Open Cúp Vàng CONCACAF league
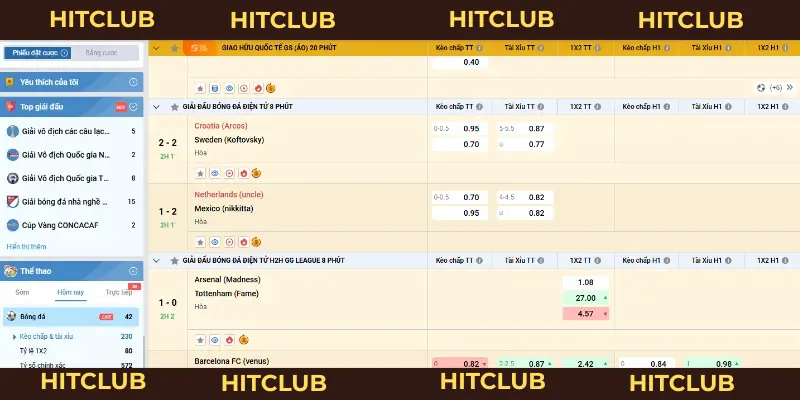800x400 pixels. click(x=71, y=225)
